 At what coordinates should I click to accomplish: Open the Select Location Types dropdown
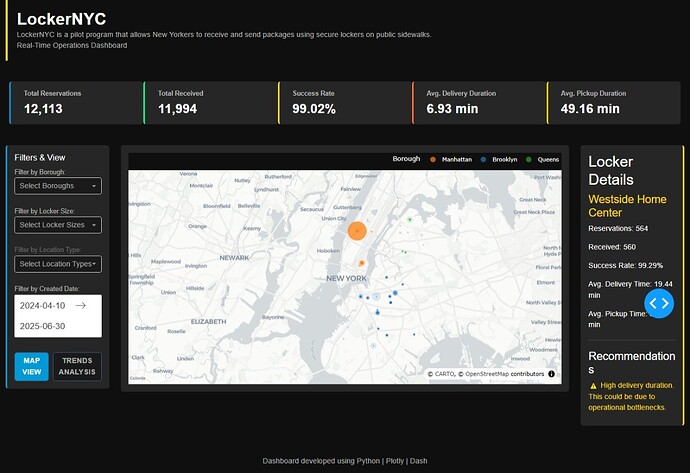click(x=58, y=264)
